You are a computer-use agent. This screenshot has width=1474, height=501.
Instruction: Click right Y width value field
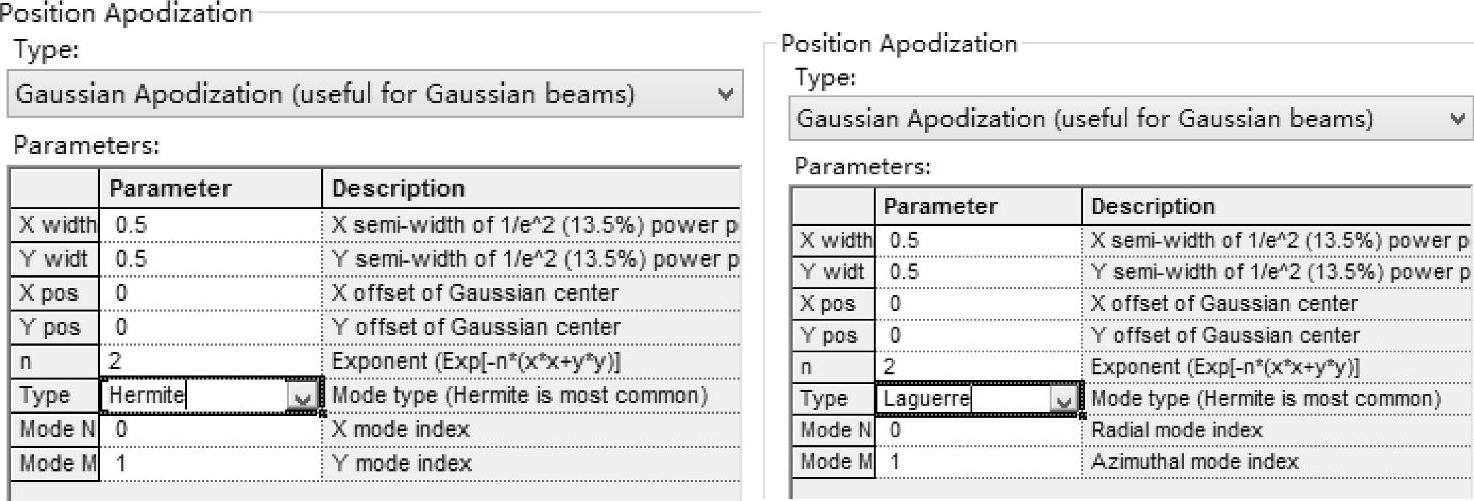pos(978,272)
